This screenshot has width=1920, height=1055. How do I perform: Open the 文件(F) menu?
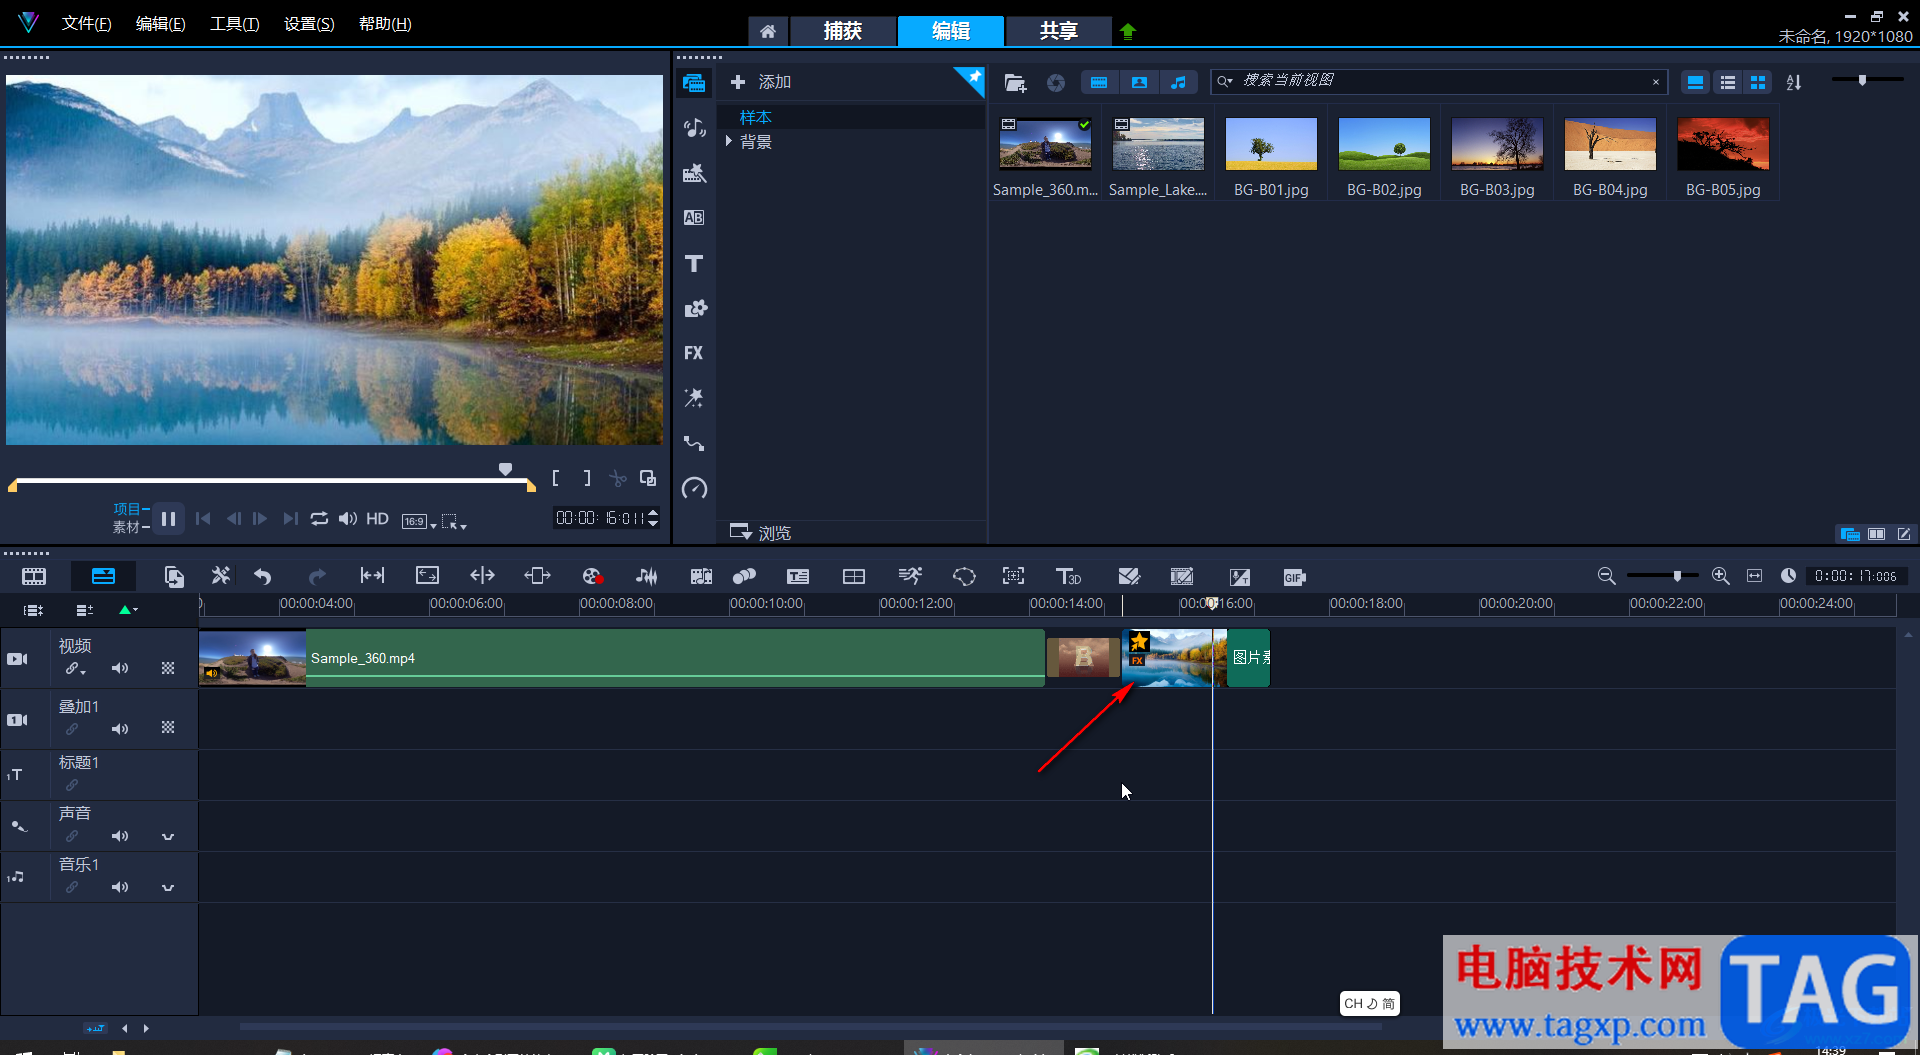(86, 24)
